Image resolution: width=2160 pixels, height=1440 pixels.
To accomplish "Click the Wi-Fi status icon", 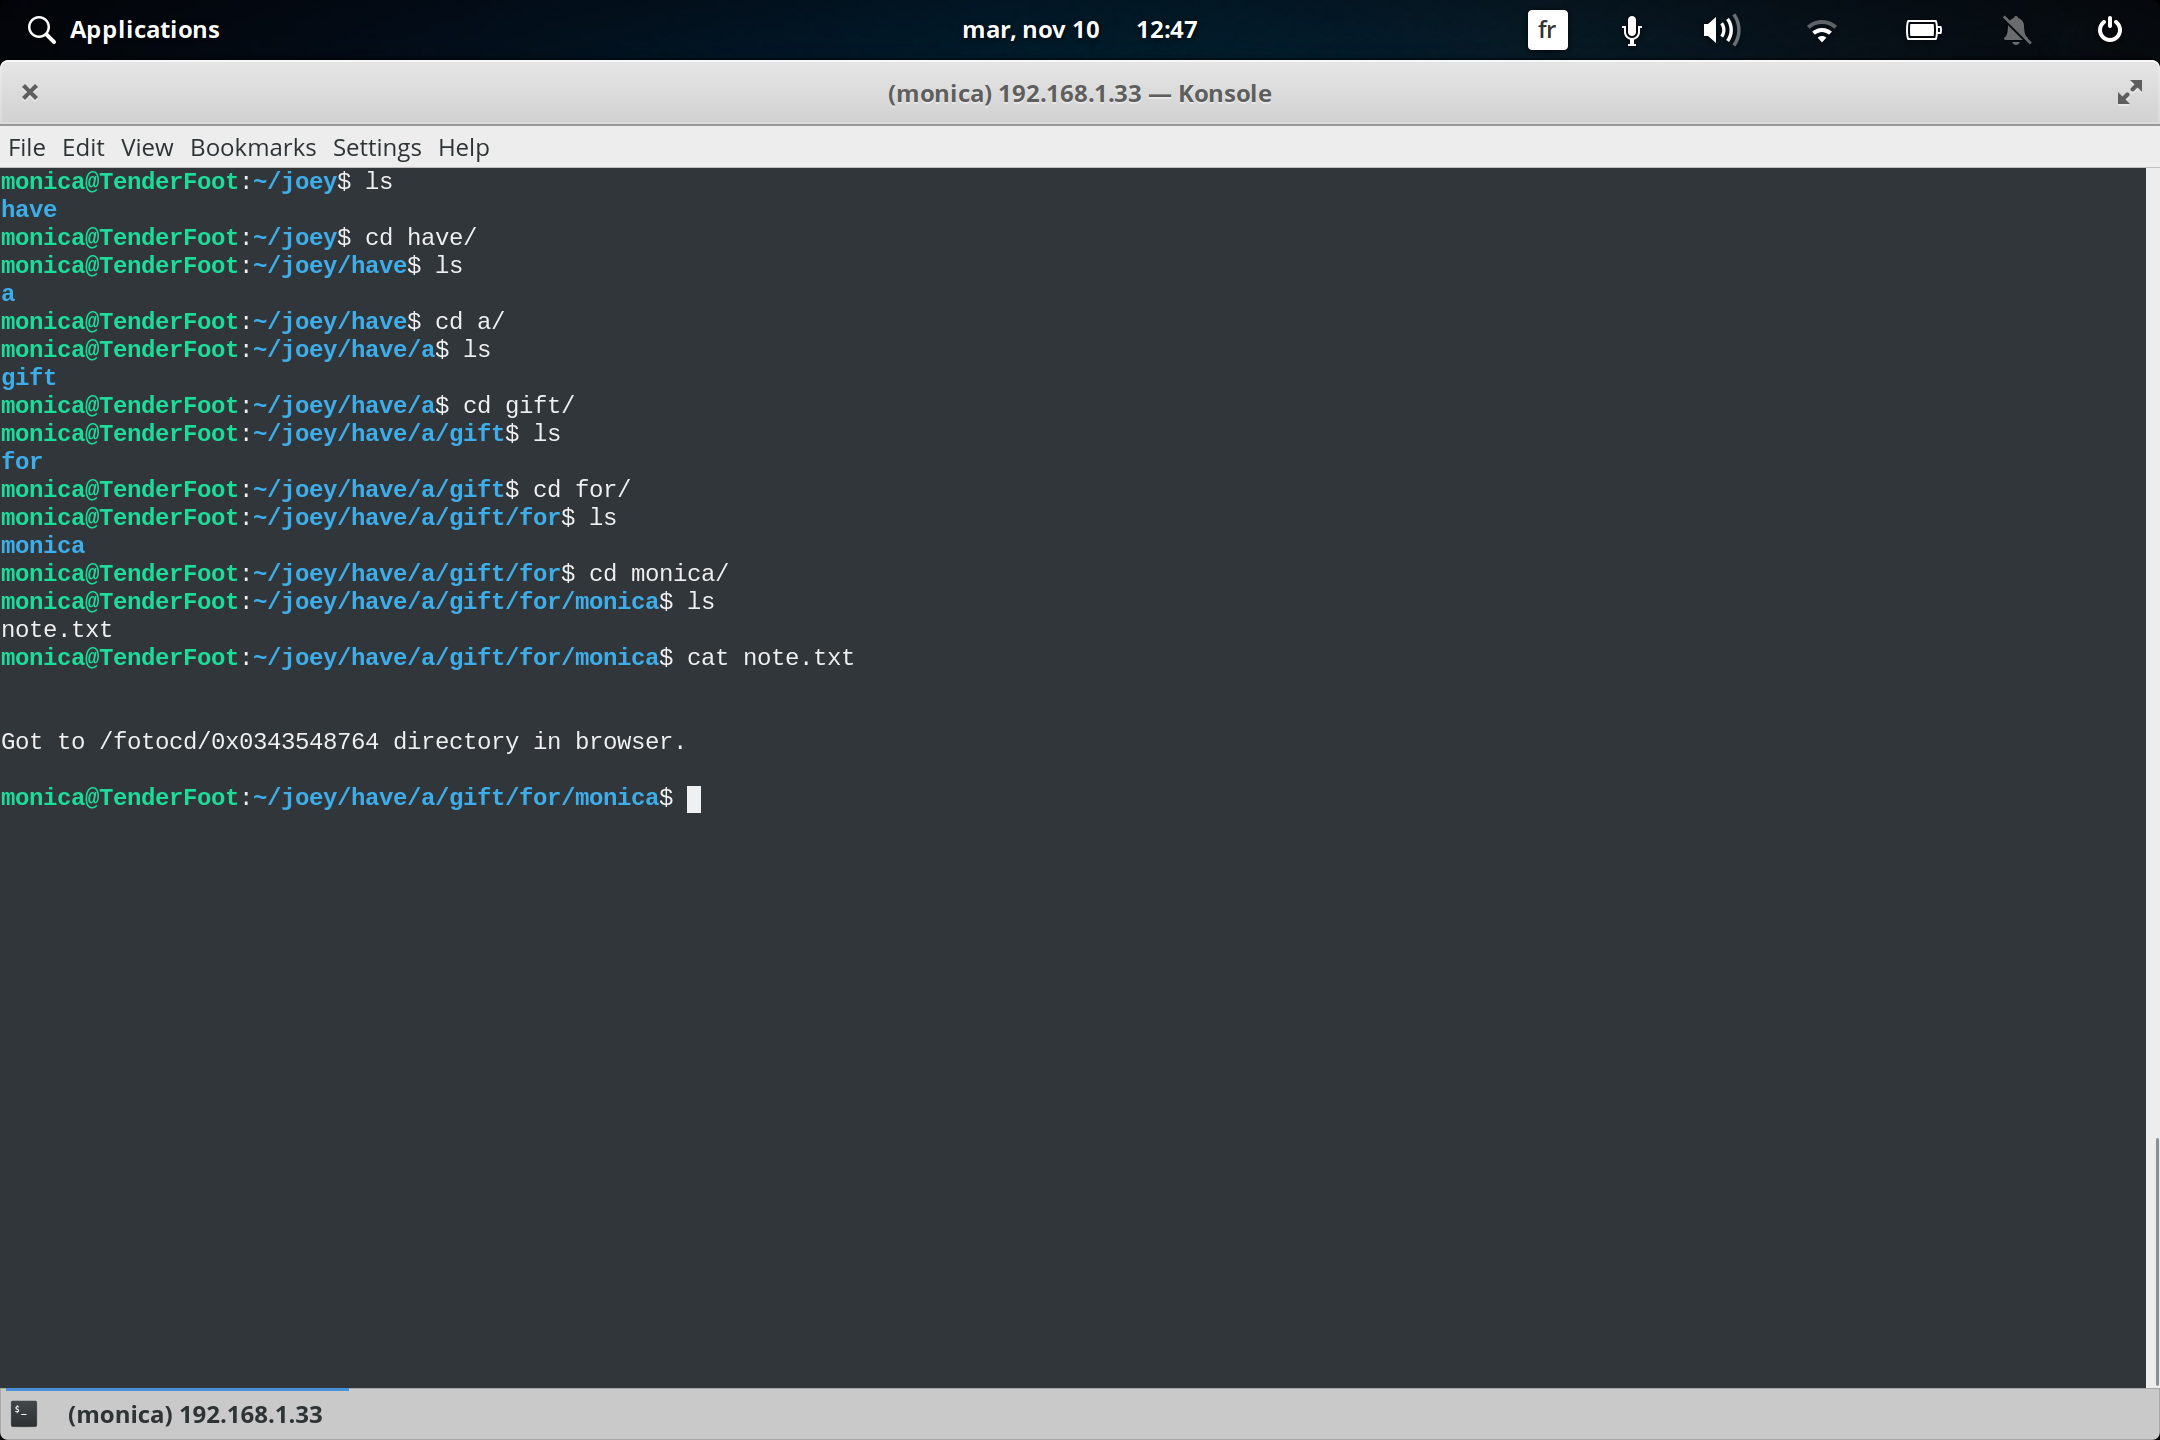I will coord(1823,29).
